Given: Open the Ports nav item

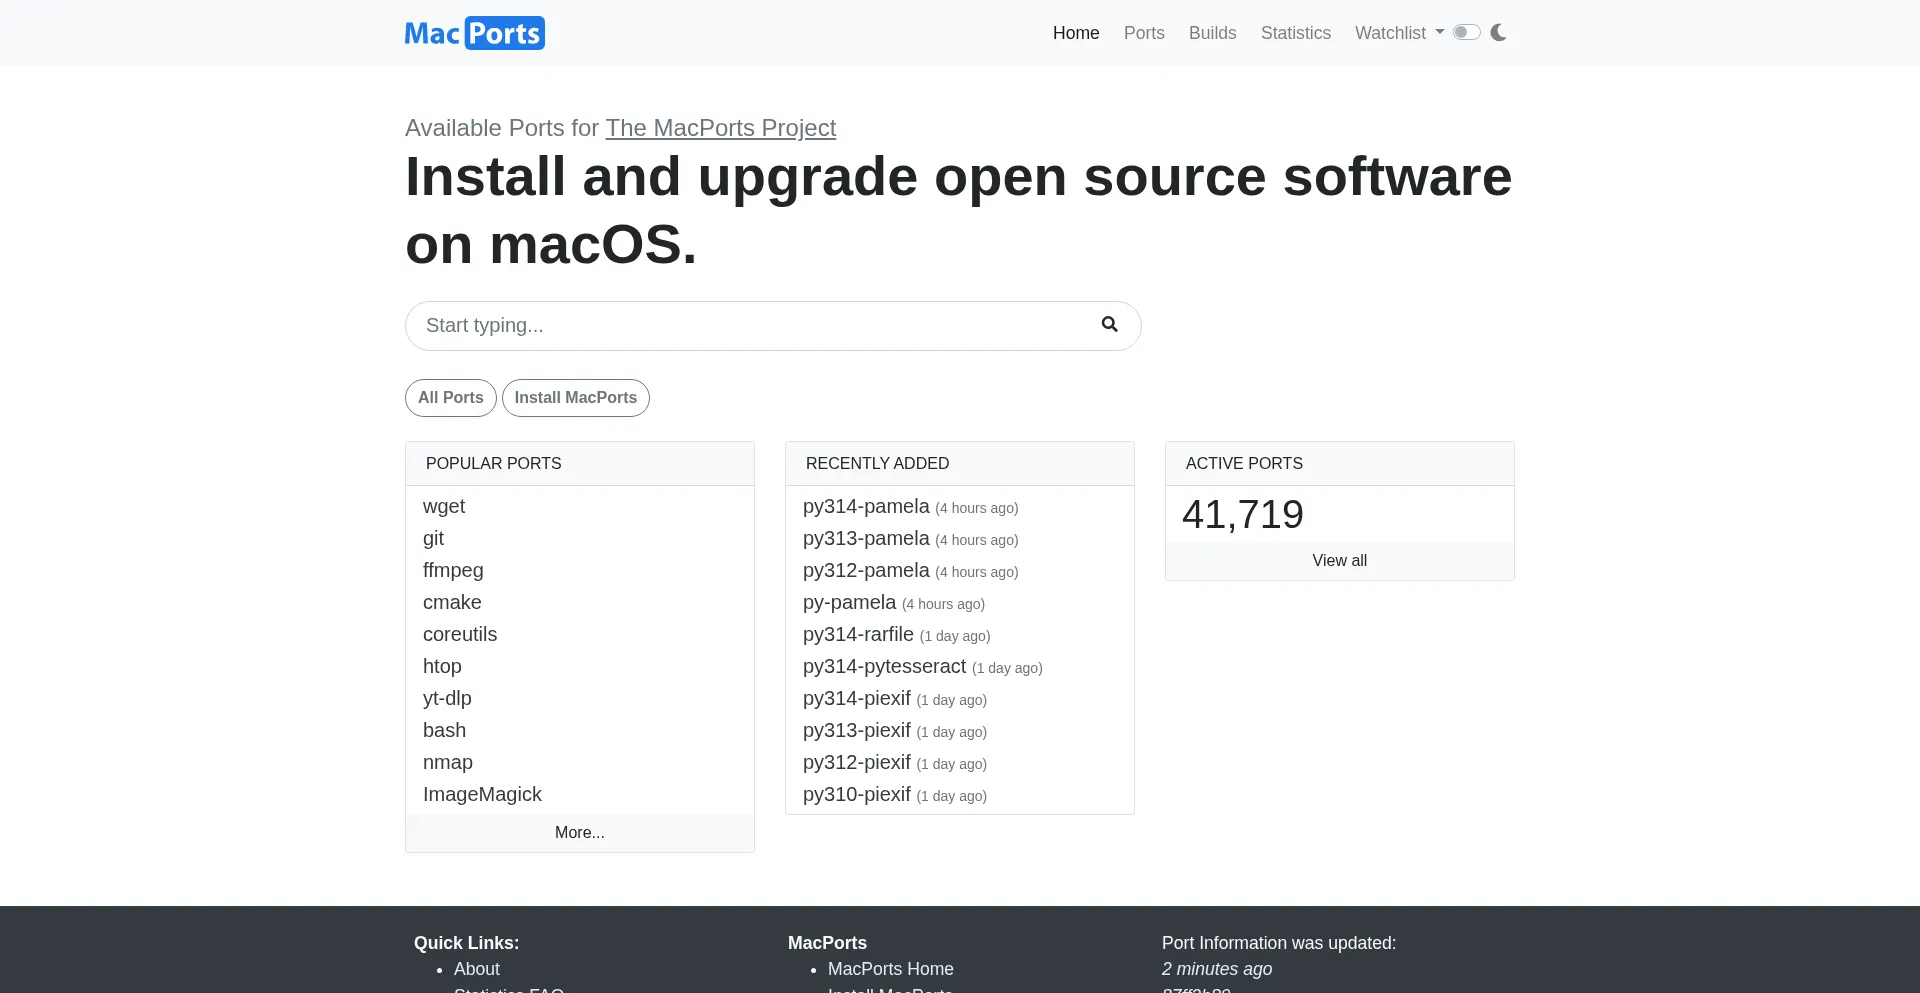Looking at the screenshot, I should pos(1144,33).
